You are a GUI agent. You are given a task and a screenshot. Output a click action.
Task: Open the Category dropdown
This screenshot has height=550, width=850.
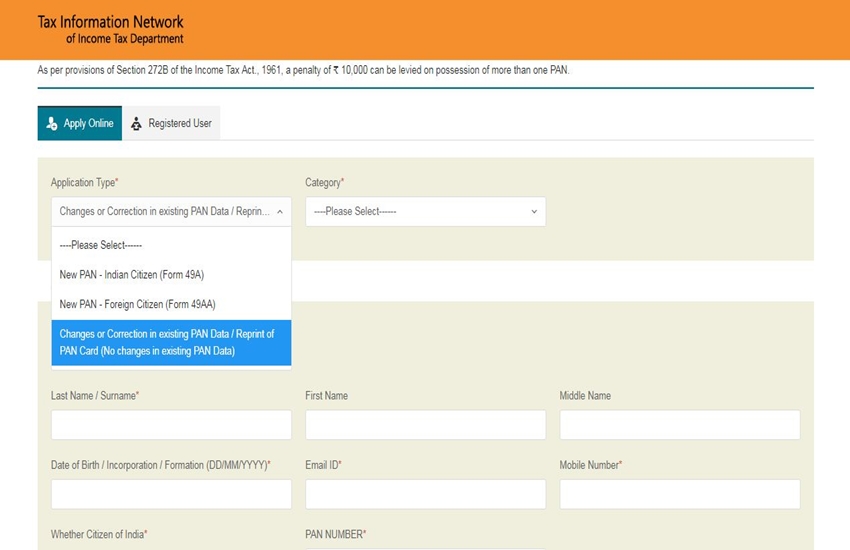[425, 212]
